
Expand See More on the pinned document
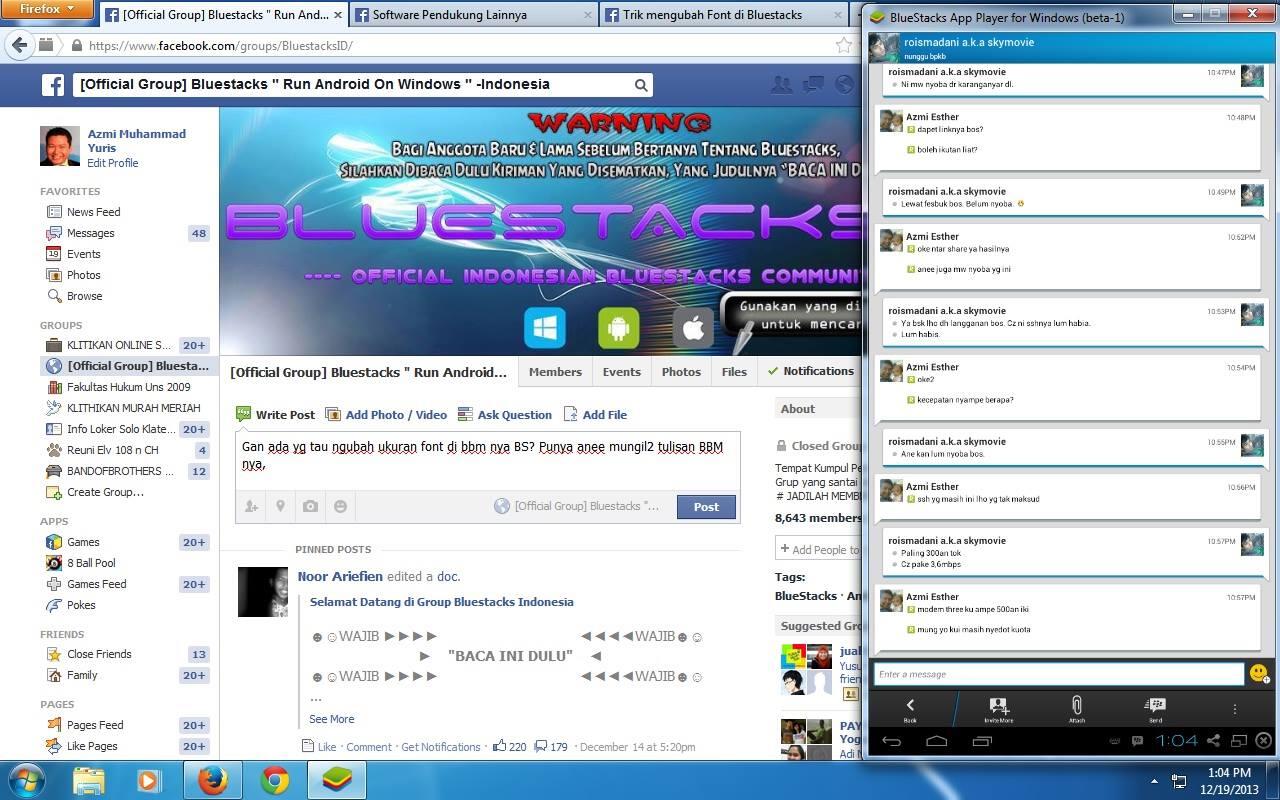[x=331, y=718]
